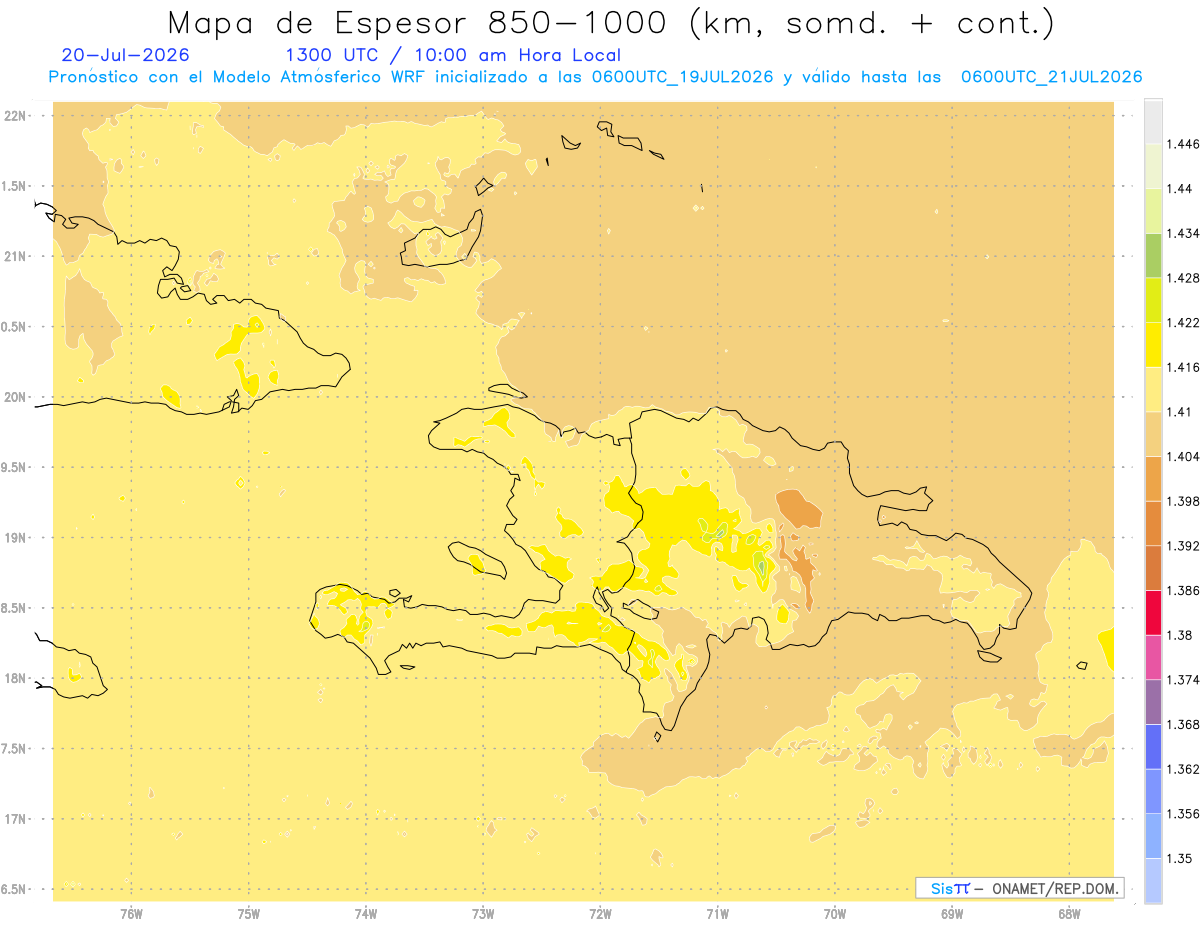The height and width of the screenshot is (927, 1200).
Task: Select the green legend swatch between 1.428 and 1.434
Action: (x=1153, y=255)
